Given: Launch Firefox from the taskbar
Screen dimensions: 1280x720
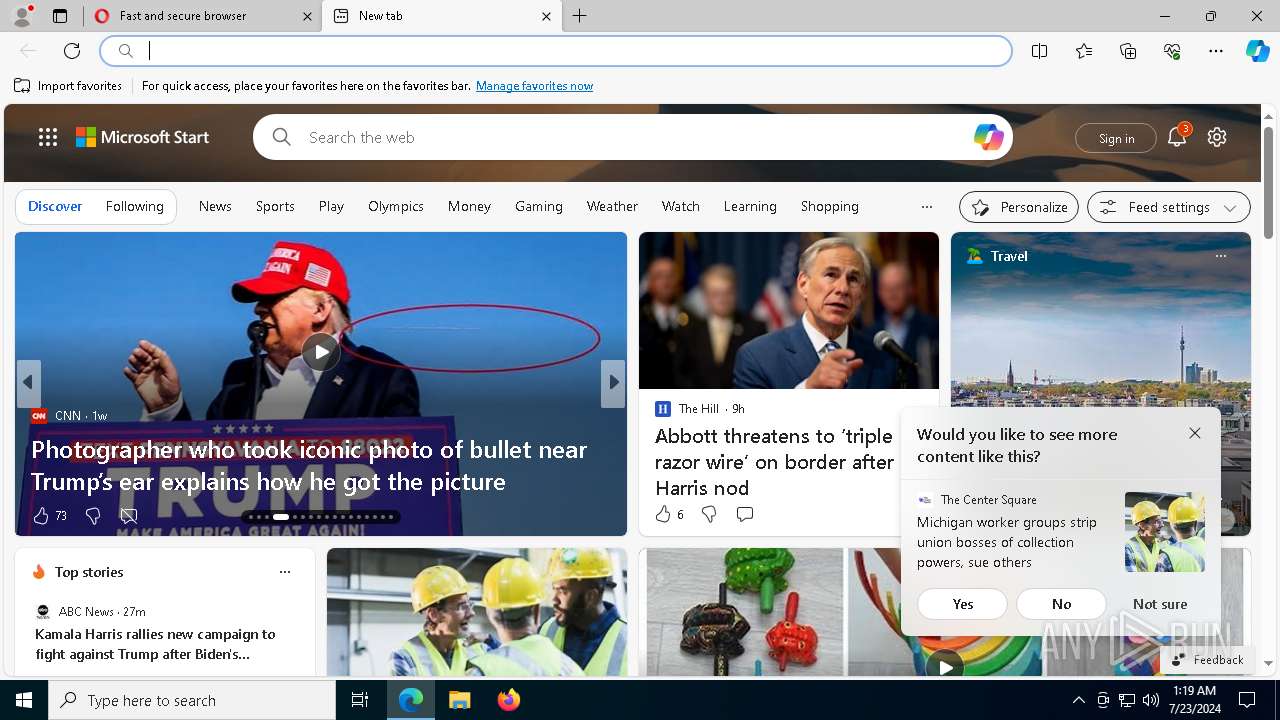Looking at the screenshot, I should 509,700.
